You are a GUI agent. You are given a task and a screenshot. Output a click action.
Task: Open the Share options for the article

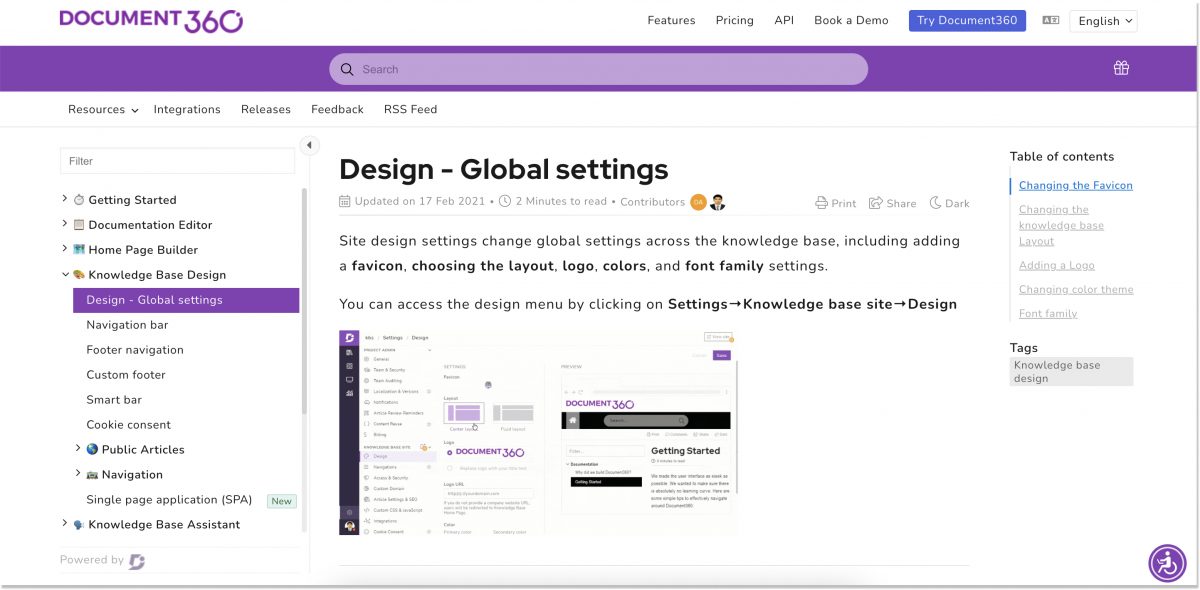tap(892, 202)
